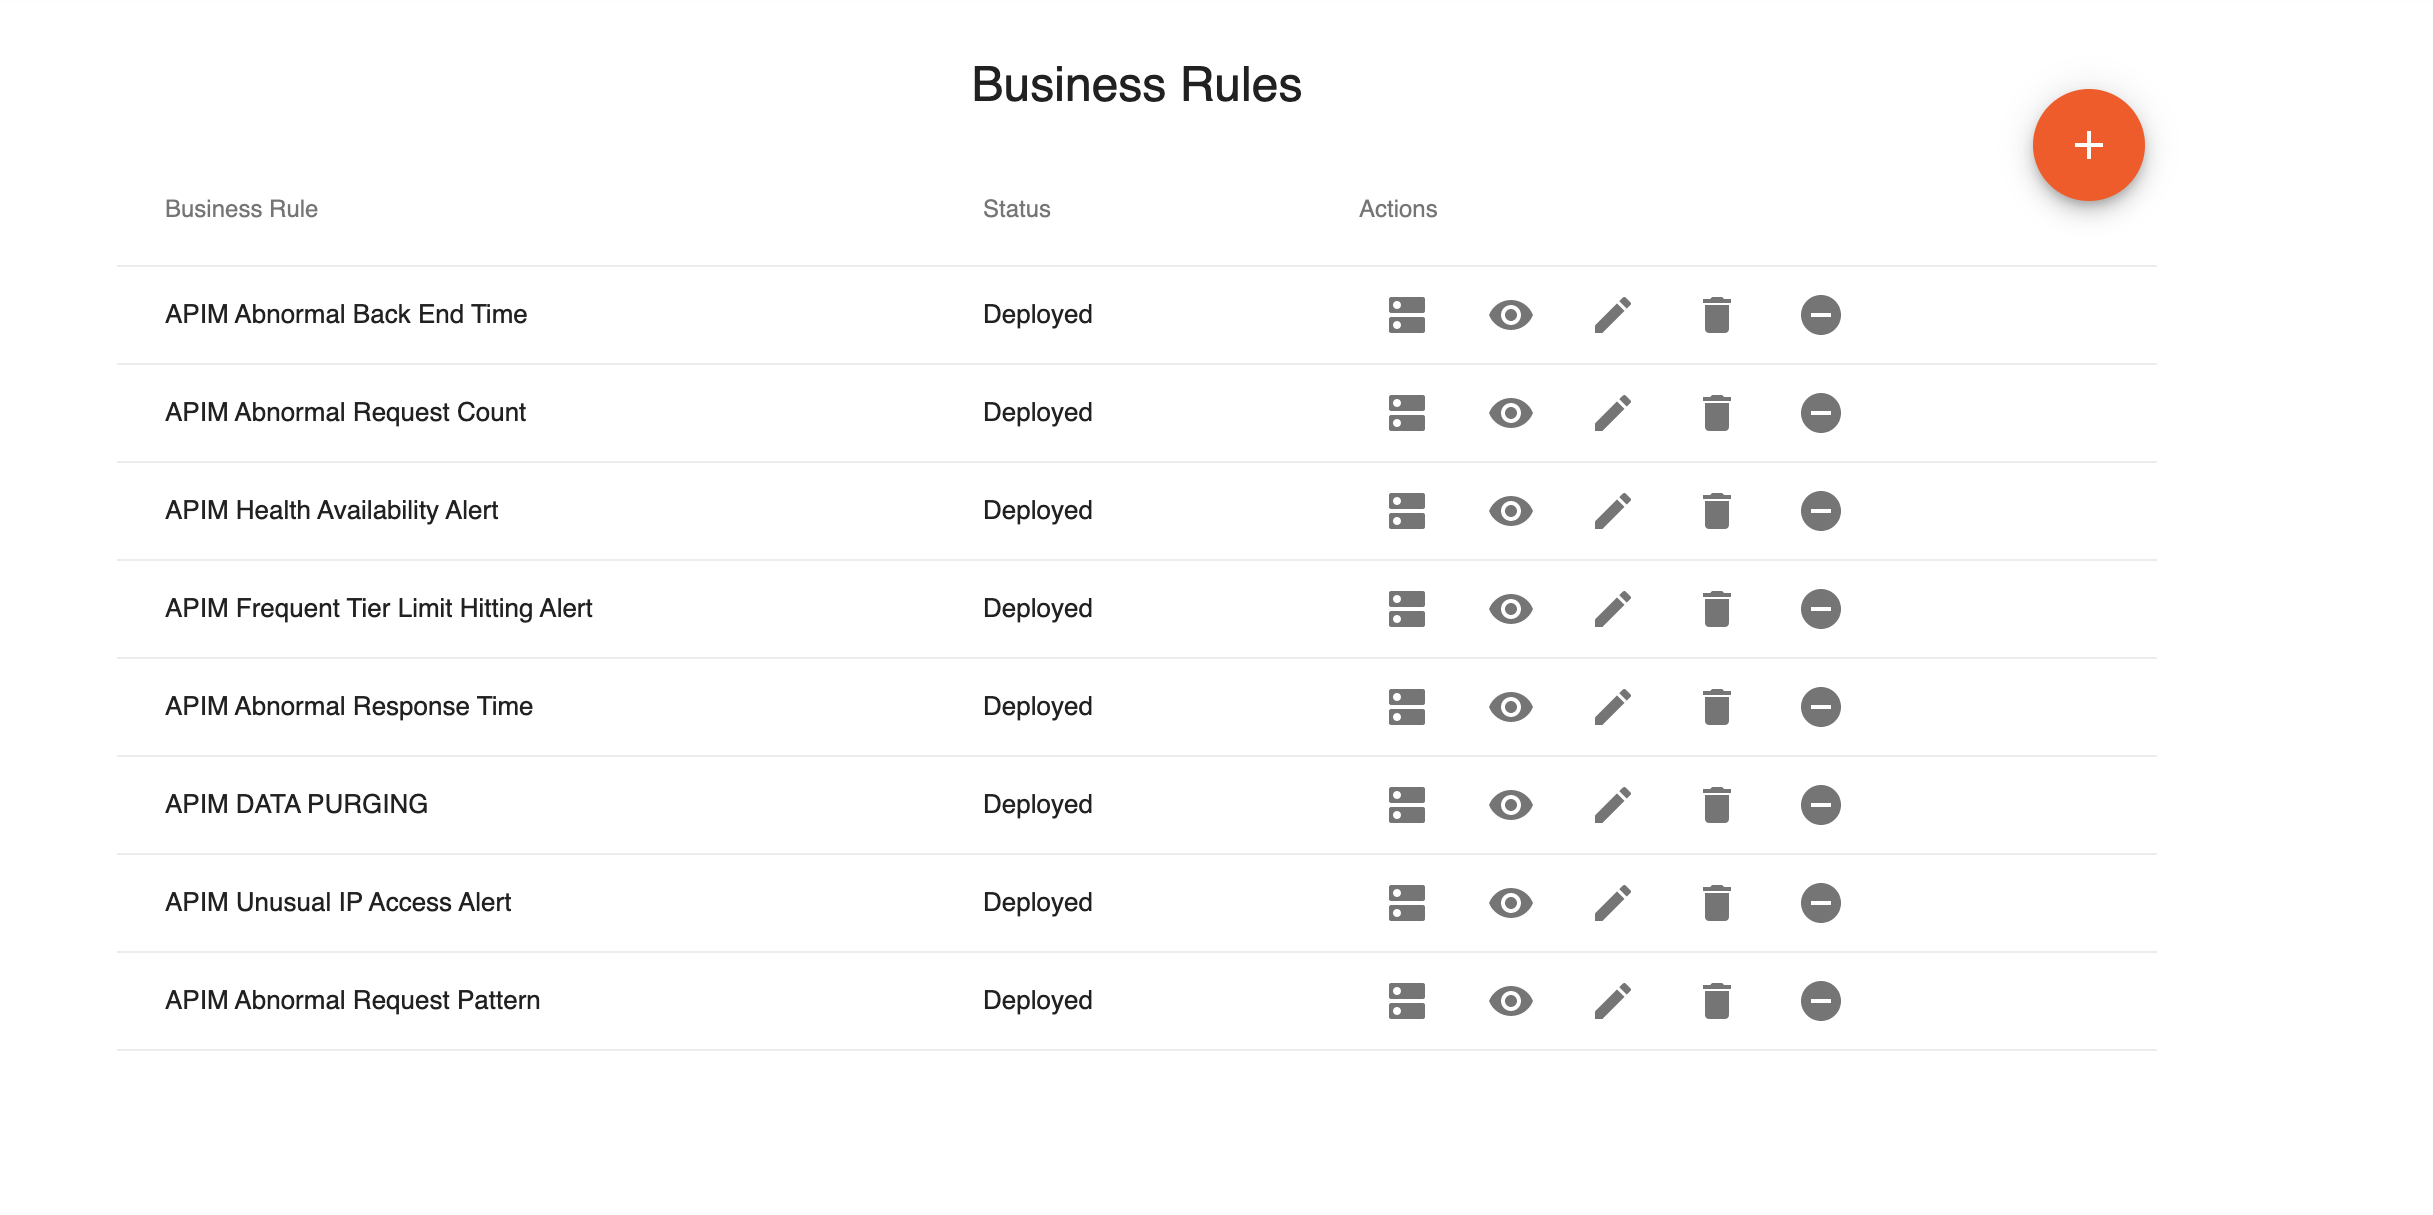The image size is (2433, 1215).
Task: Delete the APIM DATA PURGING rule
Action: click(x=1716, y=804)
